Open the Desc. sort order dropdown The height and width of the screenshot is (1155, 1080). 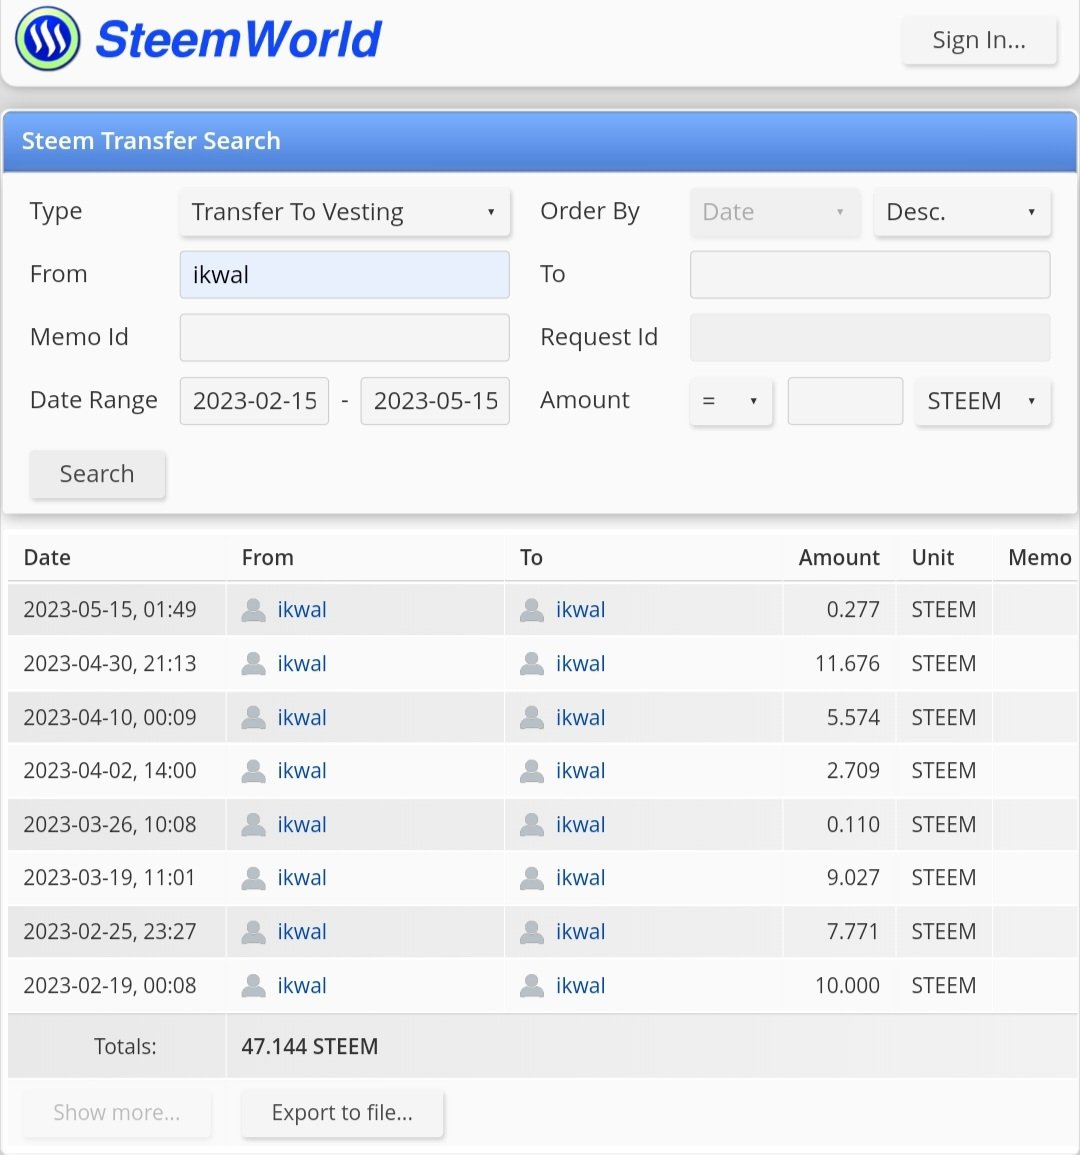pyautogui.click(x=962, y=212)
